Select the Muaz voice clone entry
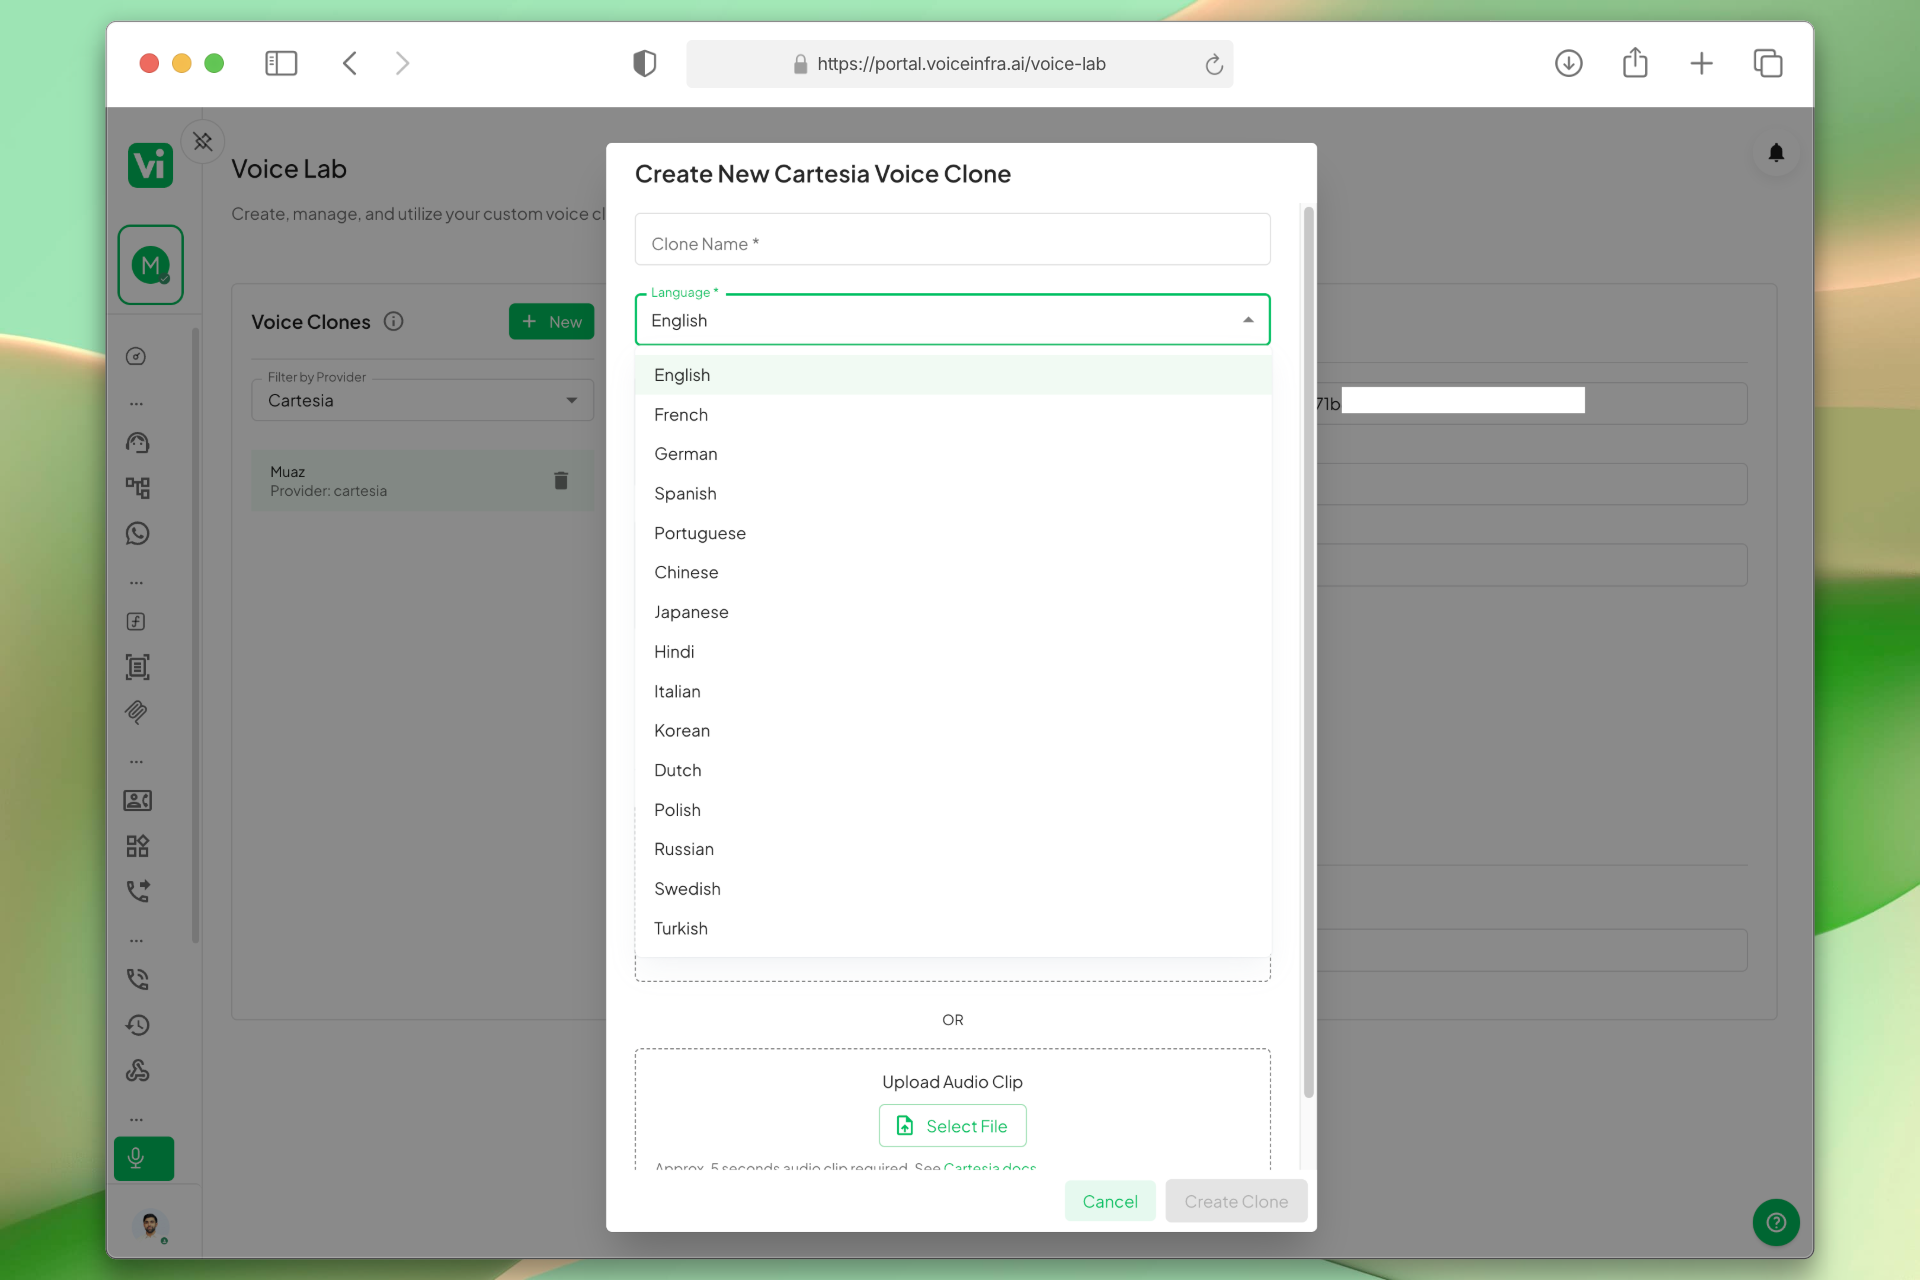This screenshot has width=1920, height=1280. point(423,481)
